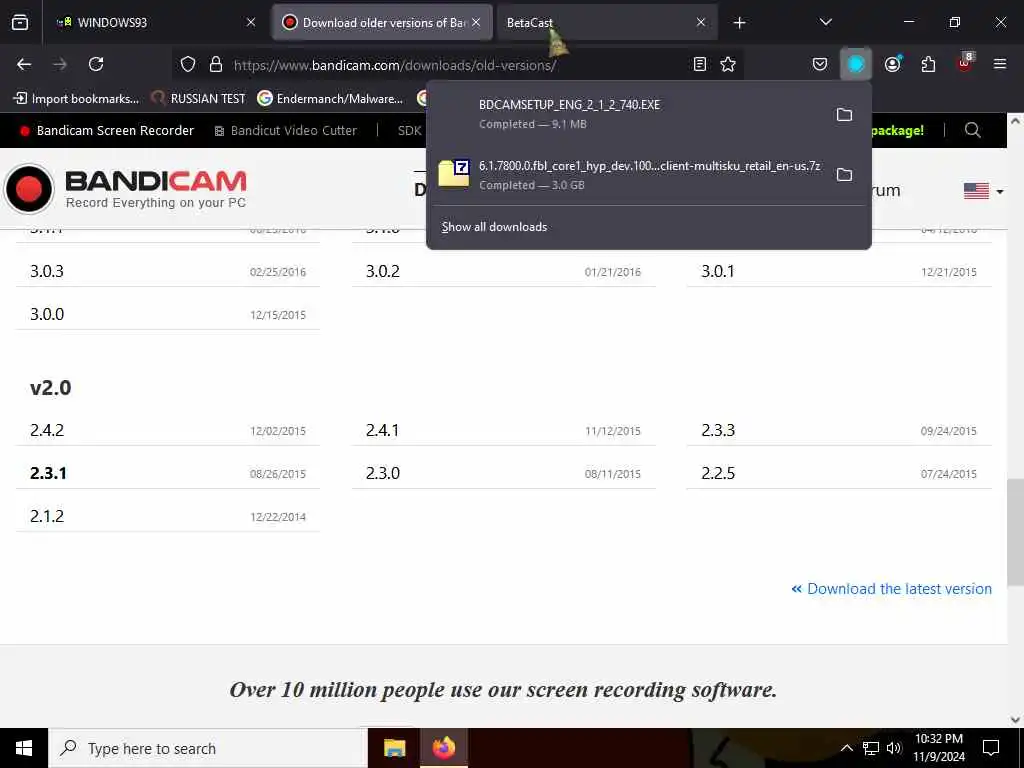Open Windows Start menu
This screenshot has width=1024, height=768.
[x=24, y=748]
